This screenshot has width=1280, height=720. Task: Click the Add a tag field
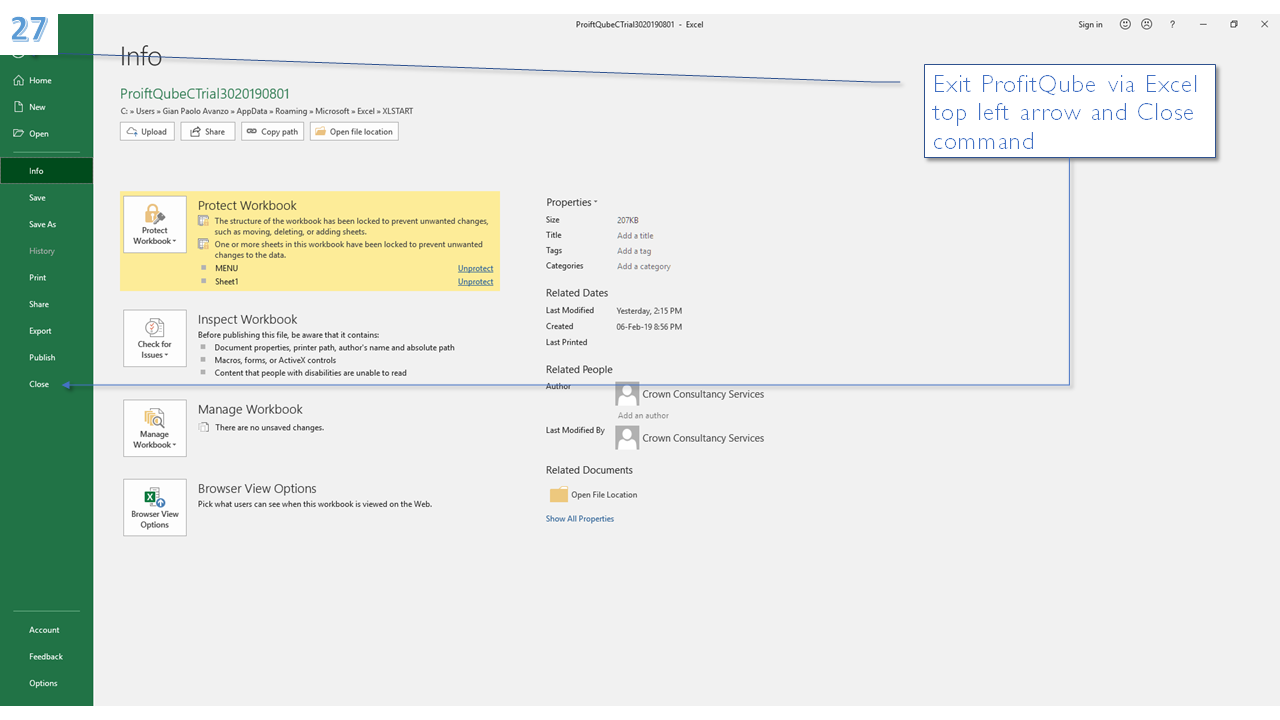(x=634, y=251)
